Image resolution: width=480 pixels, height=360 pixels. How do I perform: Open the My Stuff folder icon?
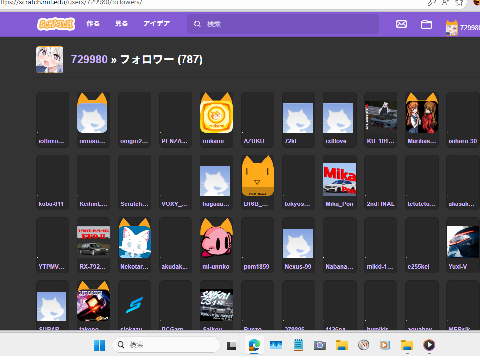pos(426,24)
